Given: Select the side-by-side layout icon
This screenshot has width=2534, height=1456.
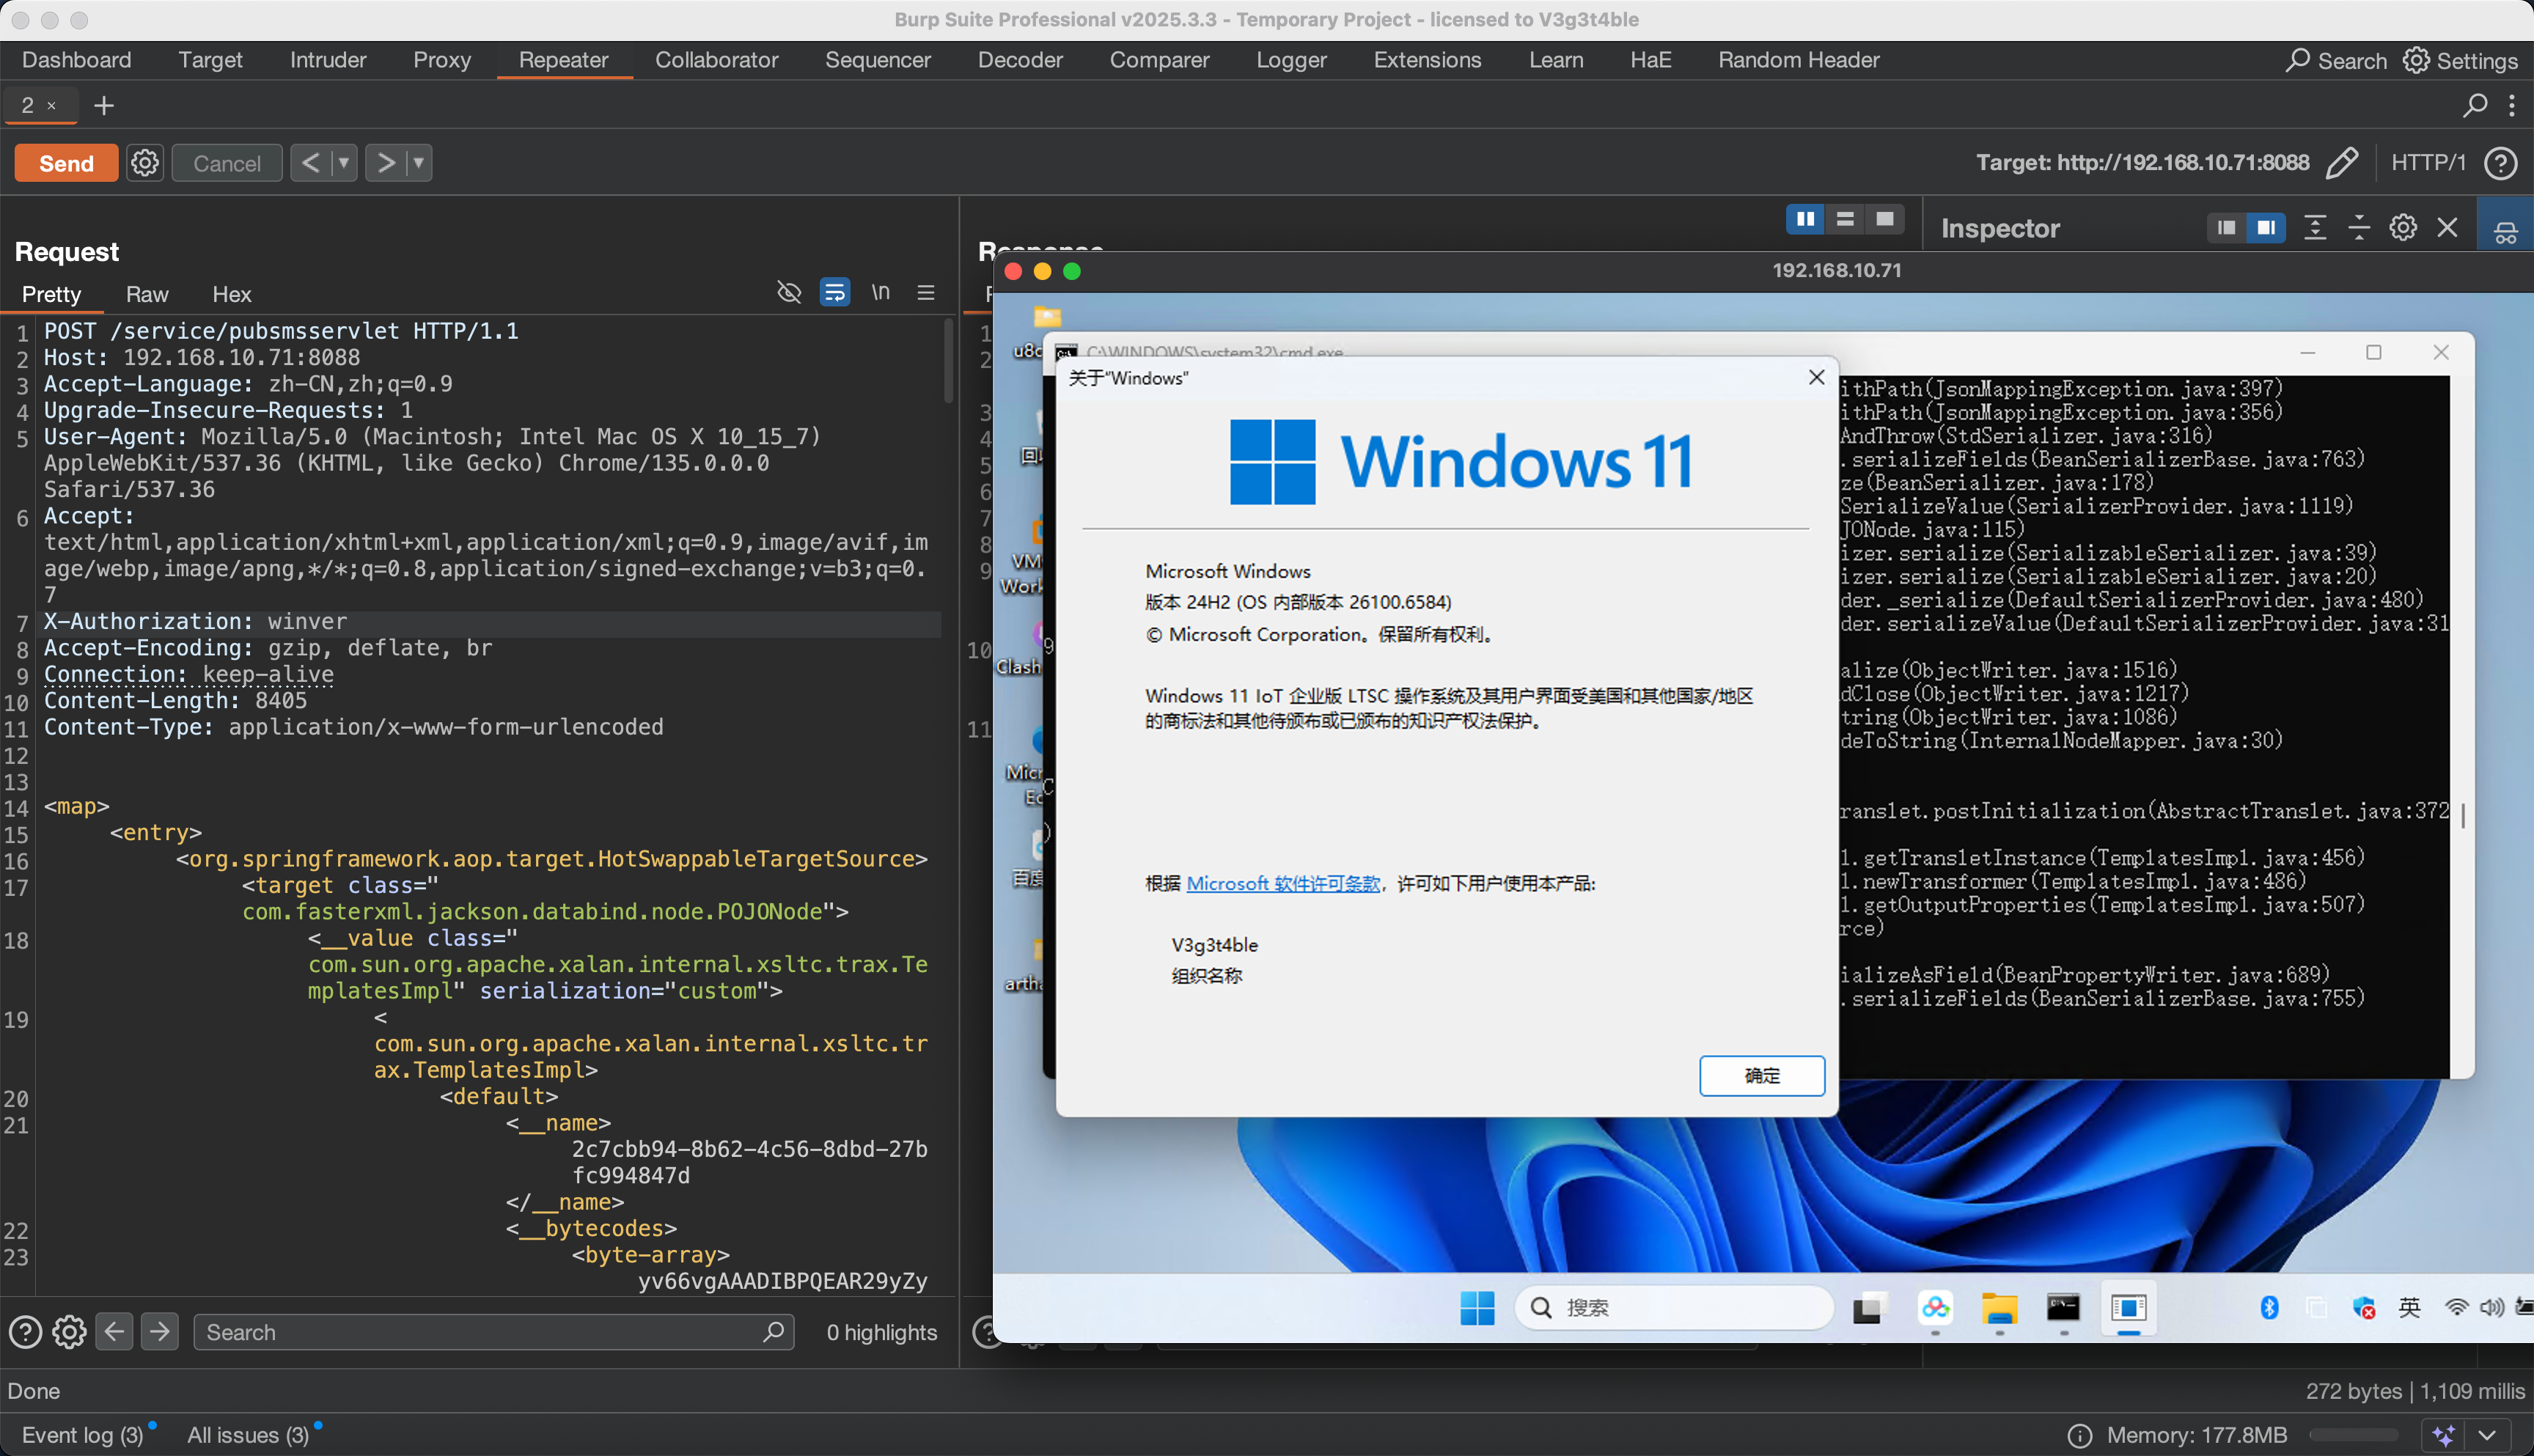Looking at the screenshot, I should (1805, 219).
